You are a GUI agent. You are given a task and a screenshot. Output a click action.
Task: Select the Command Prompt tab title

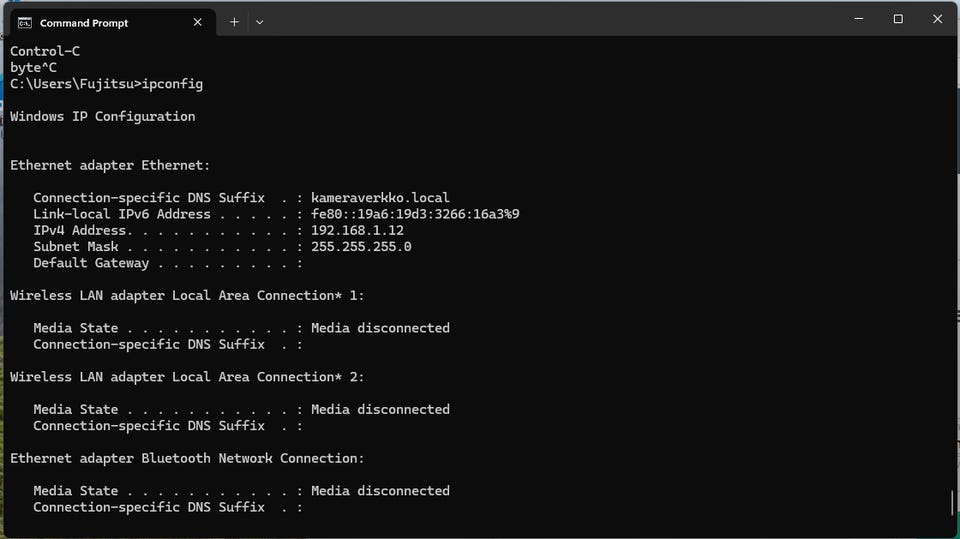point(84,22)
